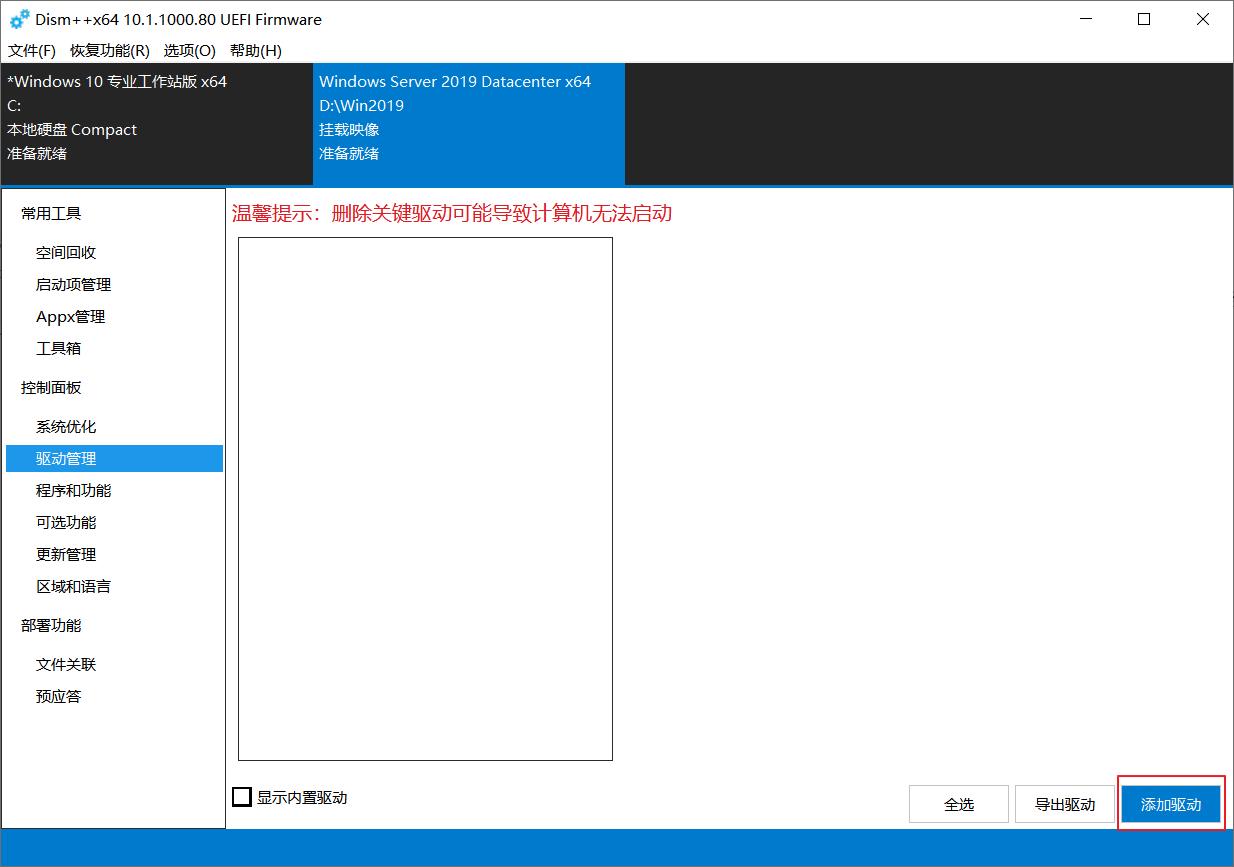This screenshot has height=867, width=1234.
Task: Click the highlighted 添加驱动 button
Action: 1170,803
